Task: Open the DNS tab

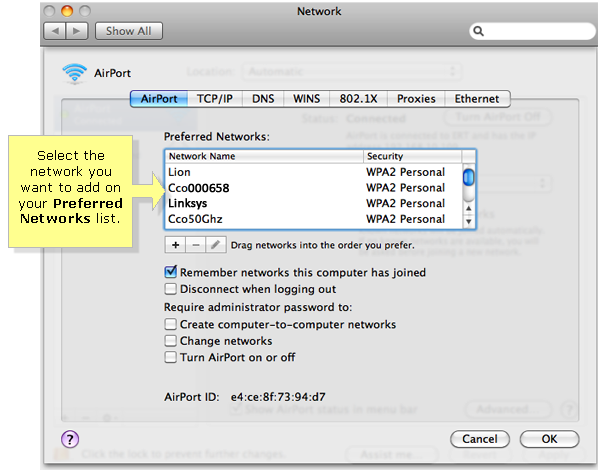Action: coord(263,99)
